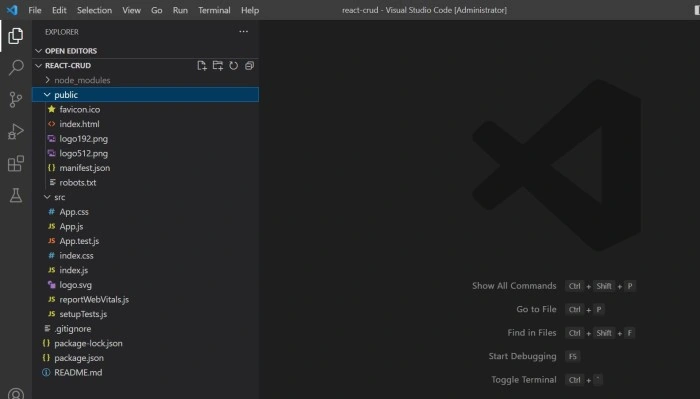Open the Run menu
Image resolution: width=700 pixels, height=399 pixels.
coord(180,10)
